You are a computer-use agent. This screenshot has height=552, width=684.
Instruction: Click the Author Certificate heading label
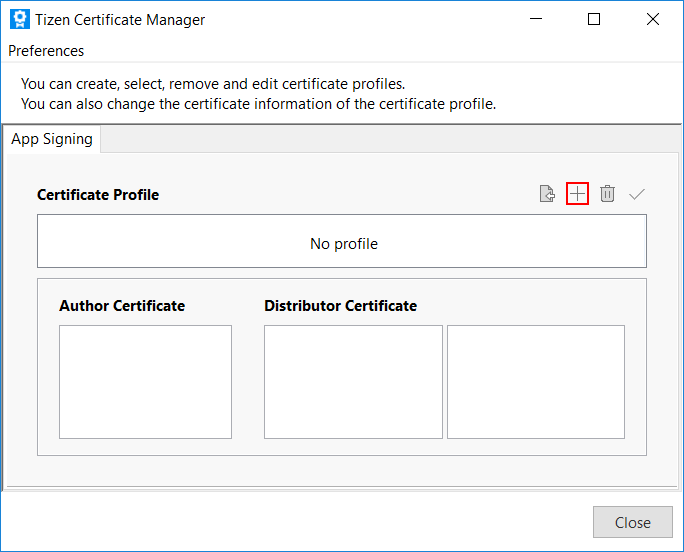[x=122, y=306]
